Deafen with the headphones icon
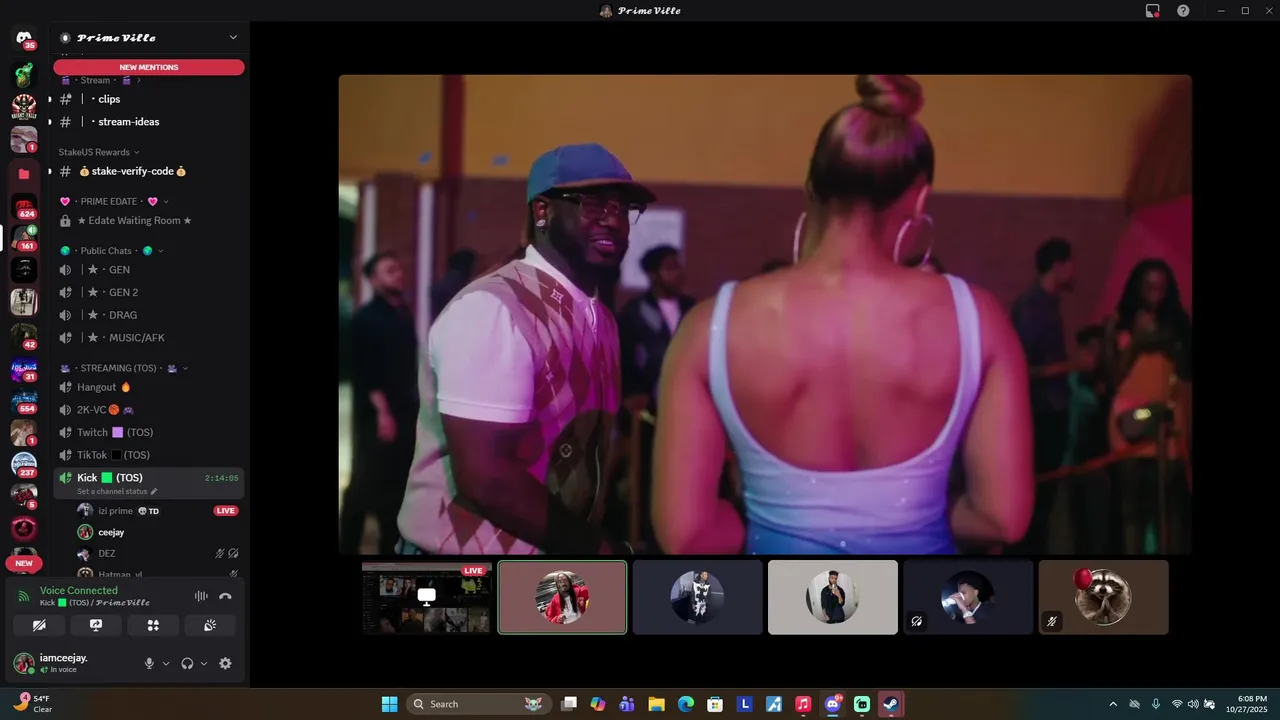This screenshot has height=720, width=1280. (187, 663)
